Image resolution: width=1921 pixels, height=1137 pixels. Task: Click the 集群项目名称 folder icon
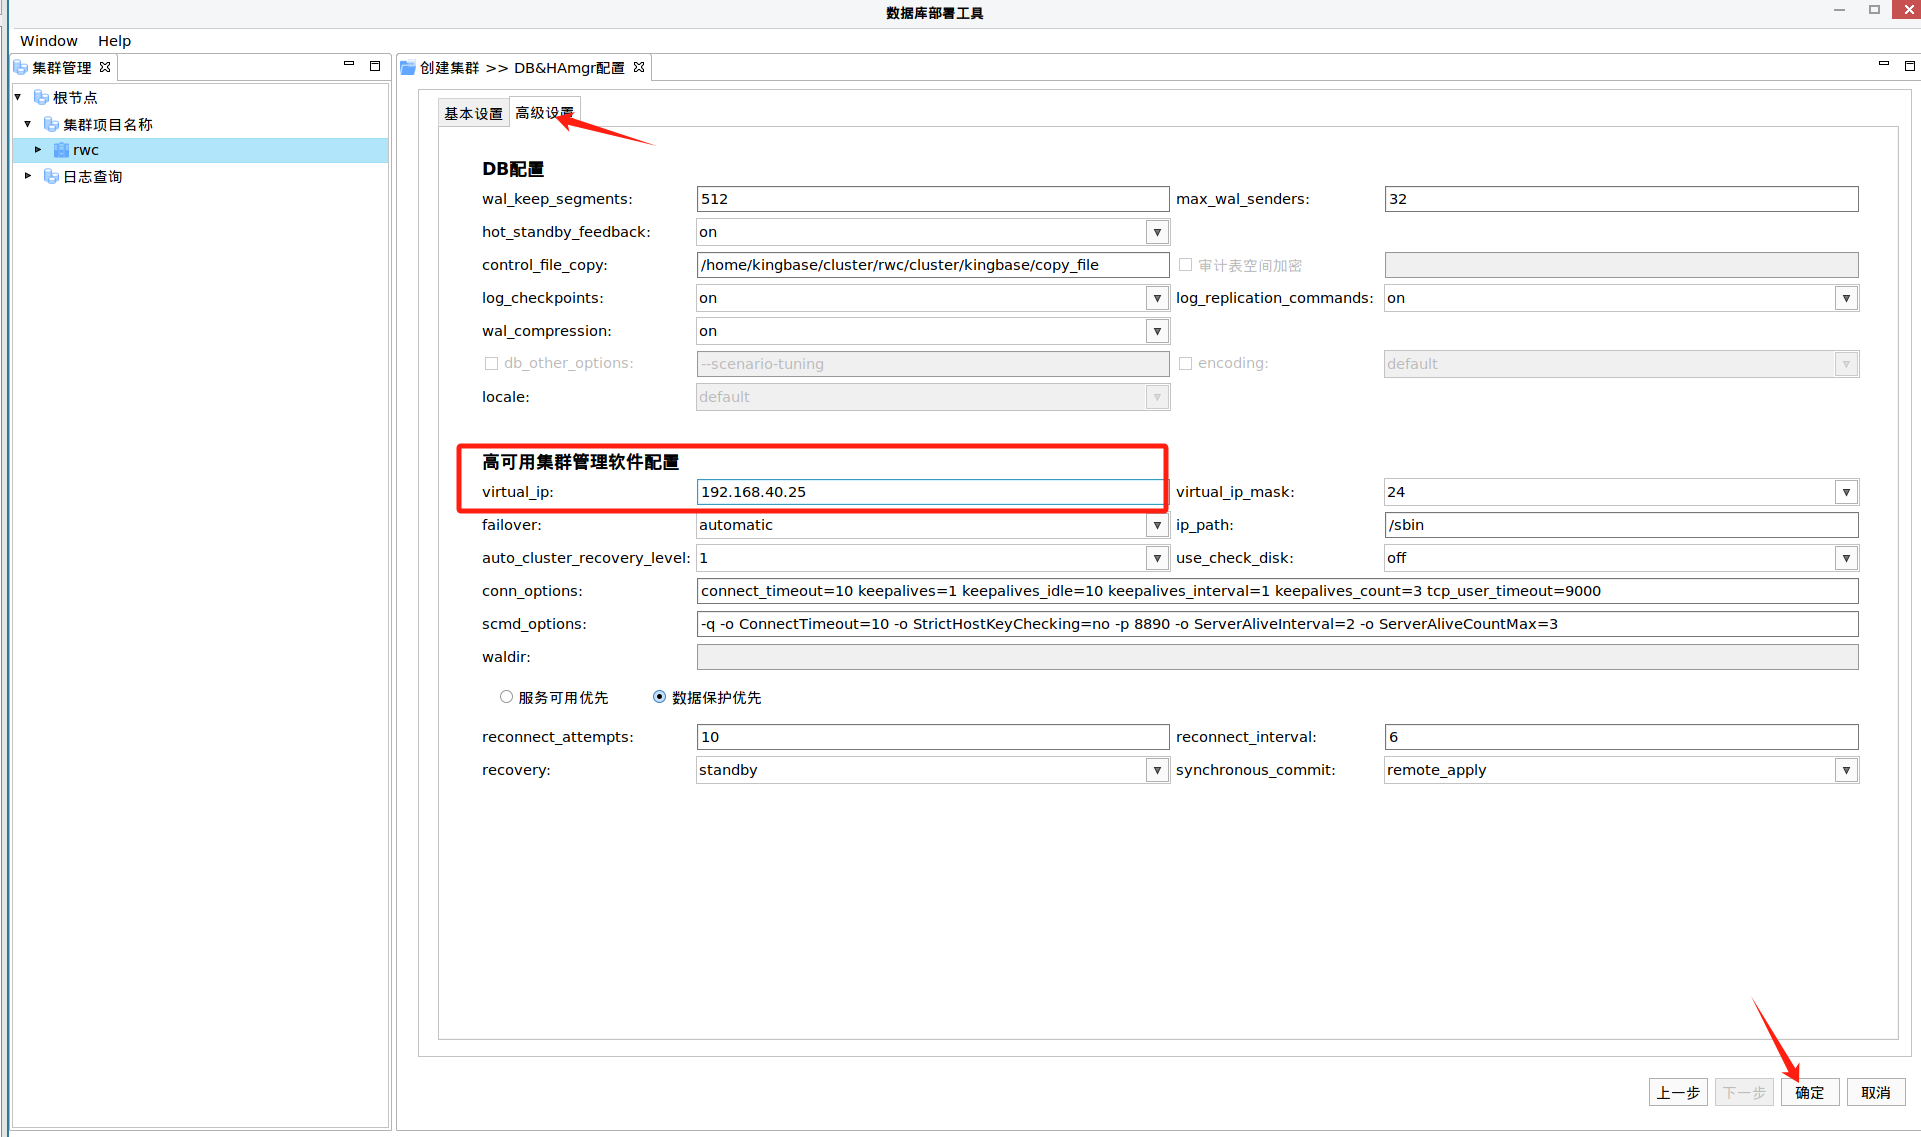coord(51,124)
